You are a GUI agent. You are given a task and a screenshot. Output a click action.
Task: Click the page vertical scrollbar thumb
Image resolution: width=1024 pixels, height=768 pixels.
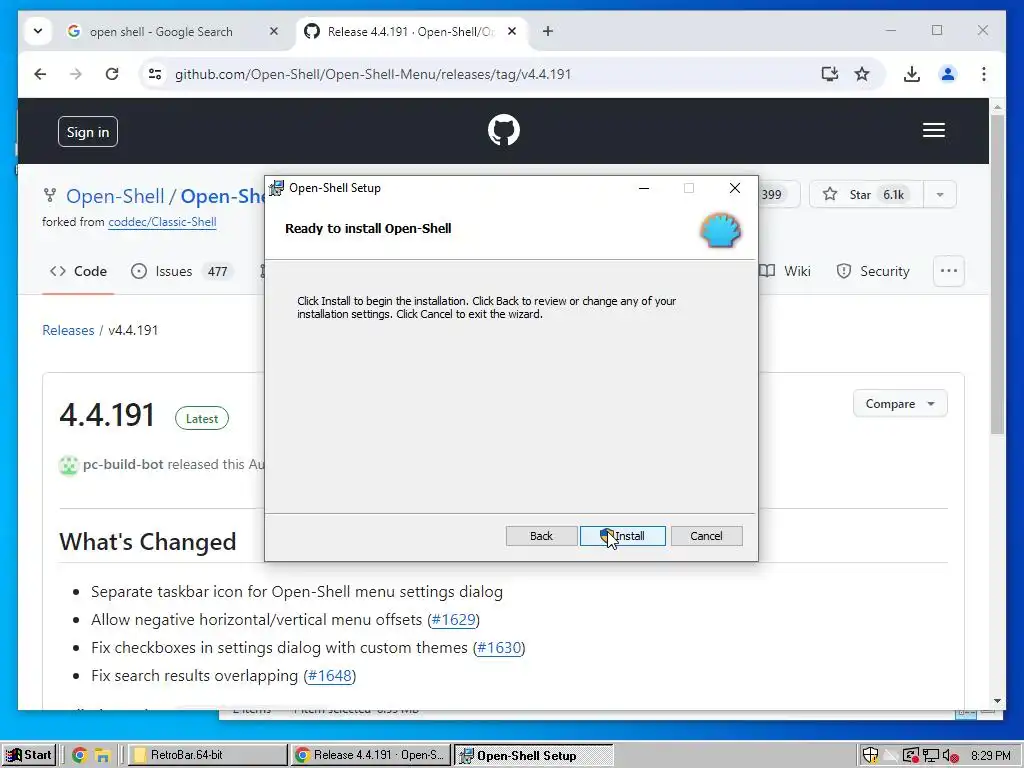[997, 274]
